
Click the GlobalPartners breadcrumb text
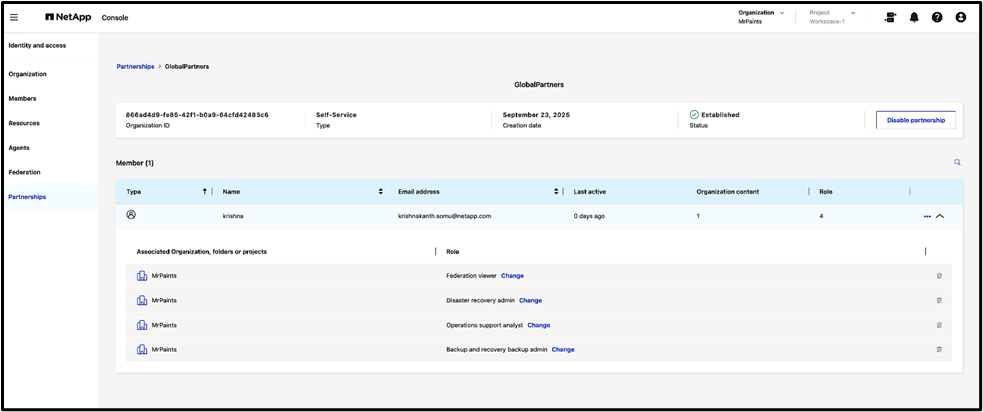(x=187, y=66)
